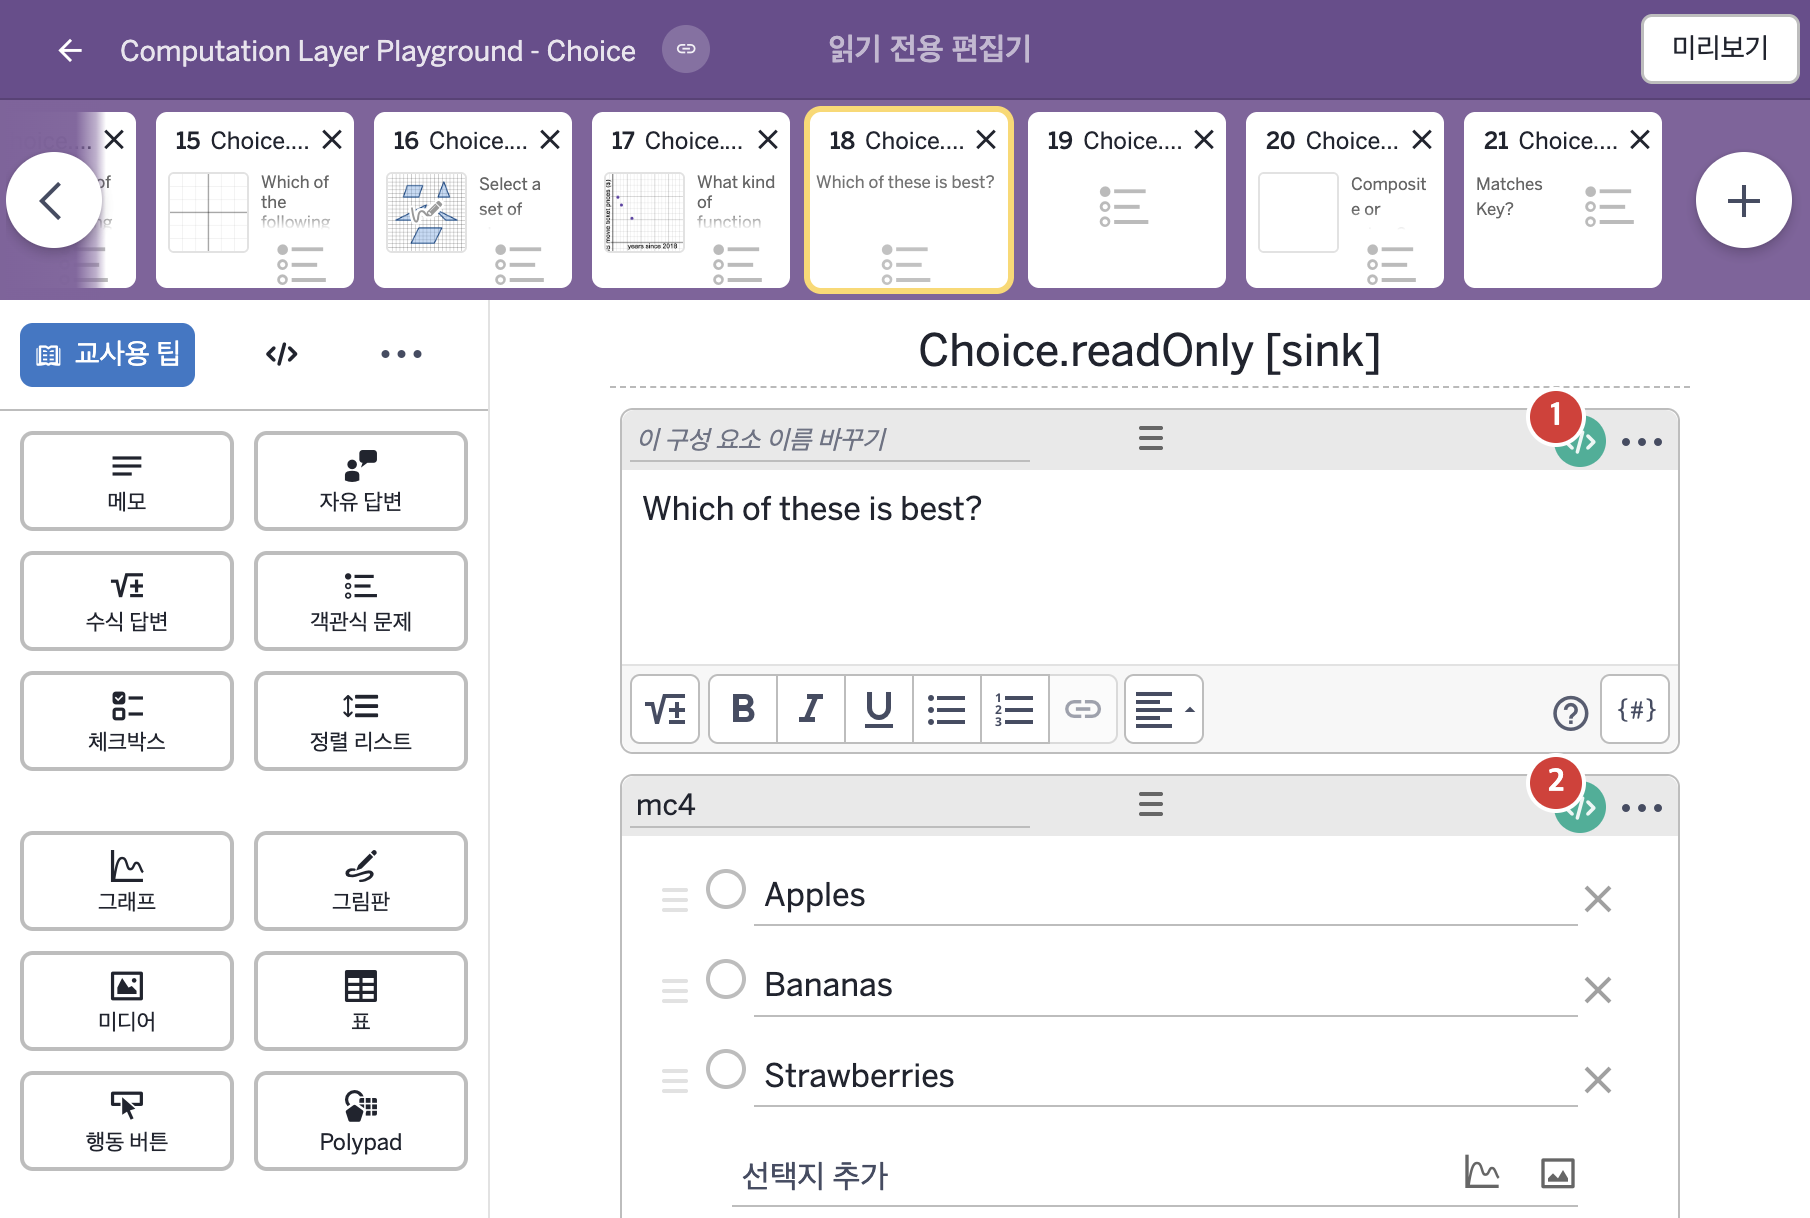Open 교사용 팁 teacher tips

coord(108,354)
